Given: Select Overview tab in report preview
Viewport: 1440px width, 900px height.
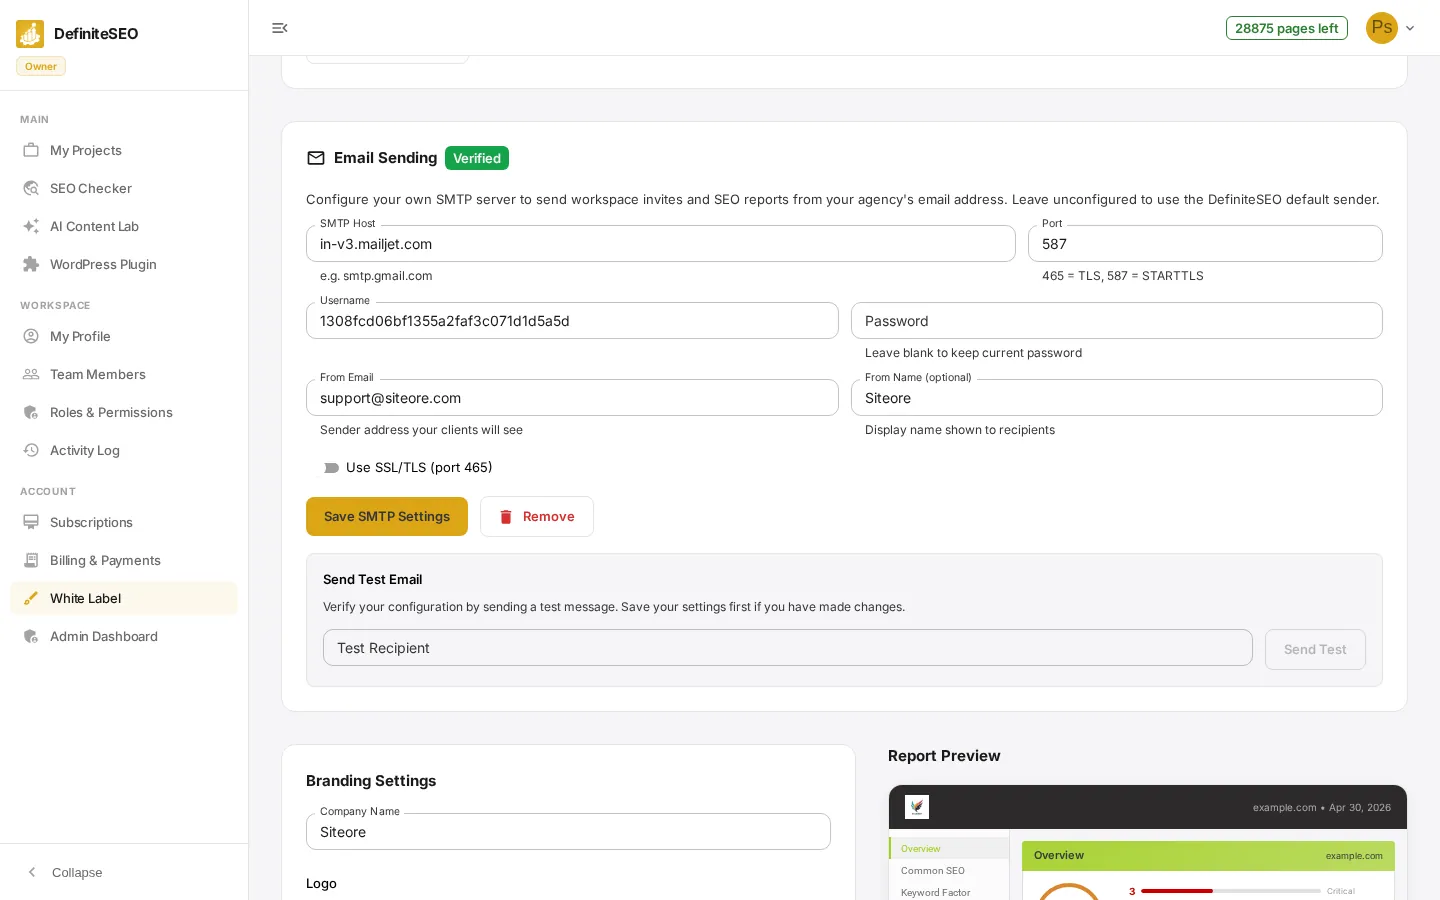Looking at the screenshot, I should click(949, 848).
